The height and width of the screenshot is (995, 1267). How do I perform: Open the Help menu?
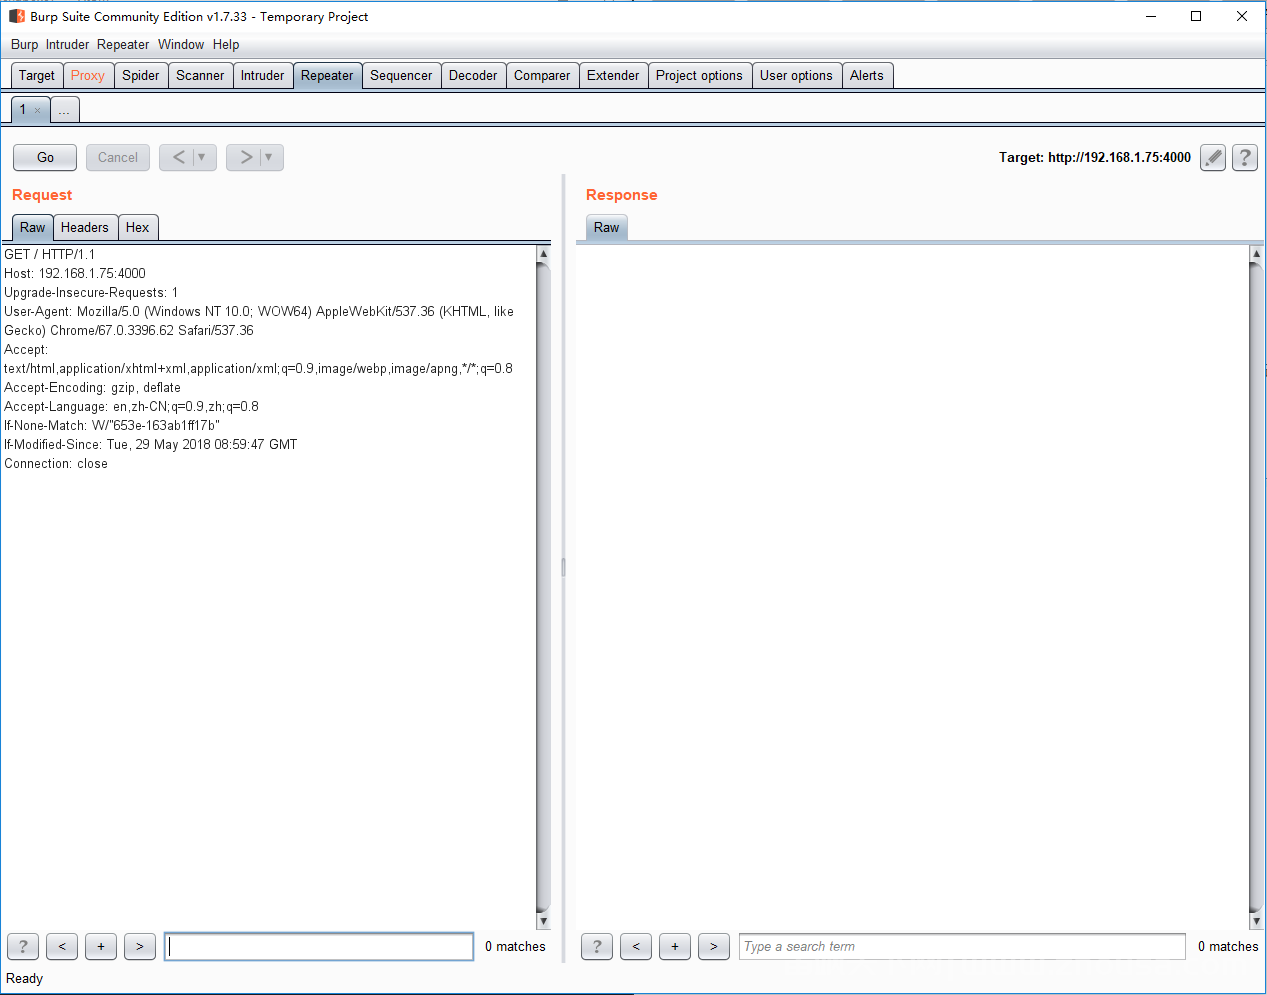226,44
